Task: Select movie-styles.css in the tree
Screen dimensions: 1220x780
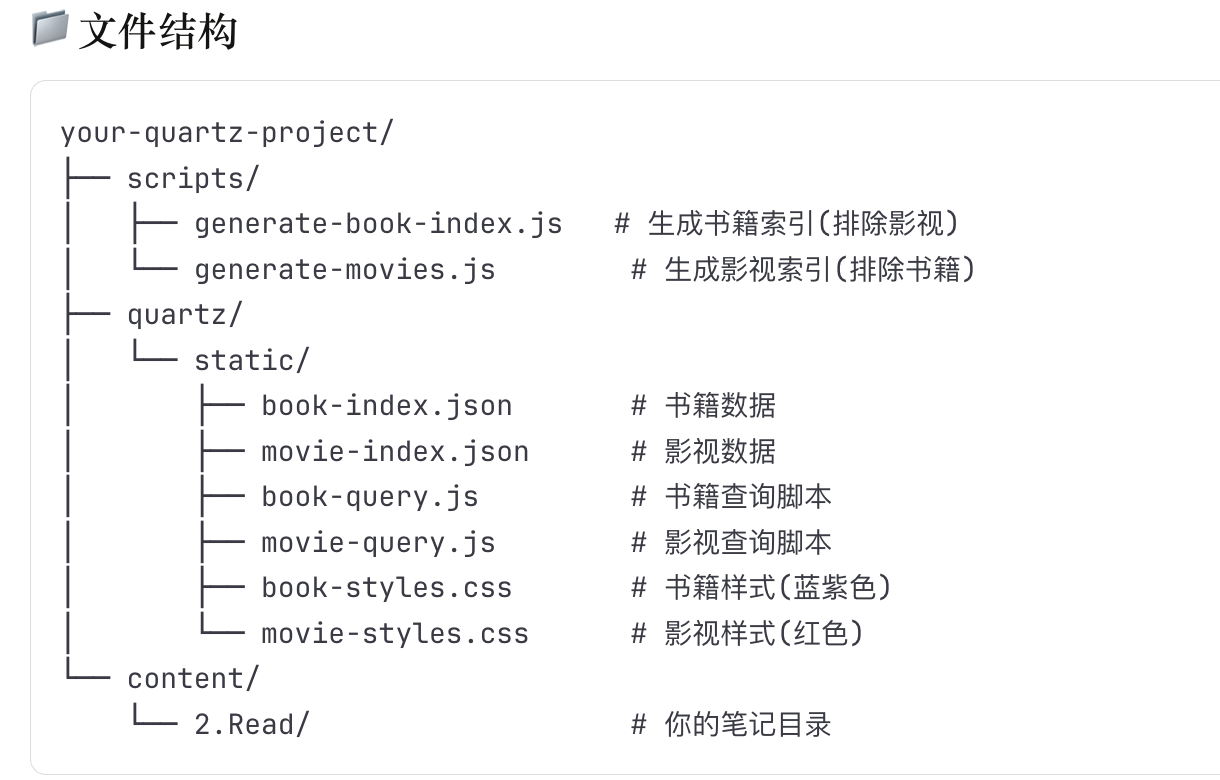Action: pos(394,634)
